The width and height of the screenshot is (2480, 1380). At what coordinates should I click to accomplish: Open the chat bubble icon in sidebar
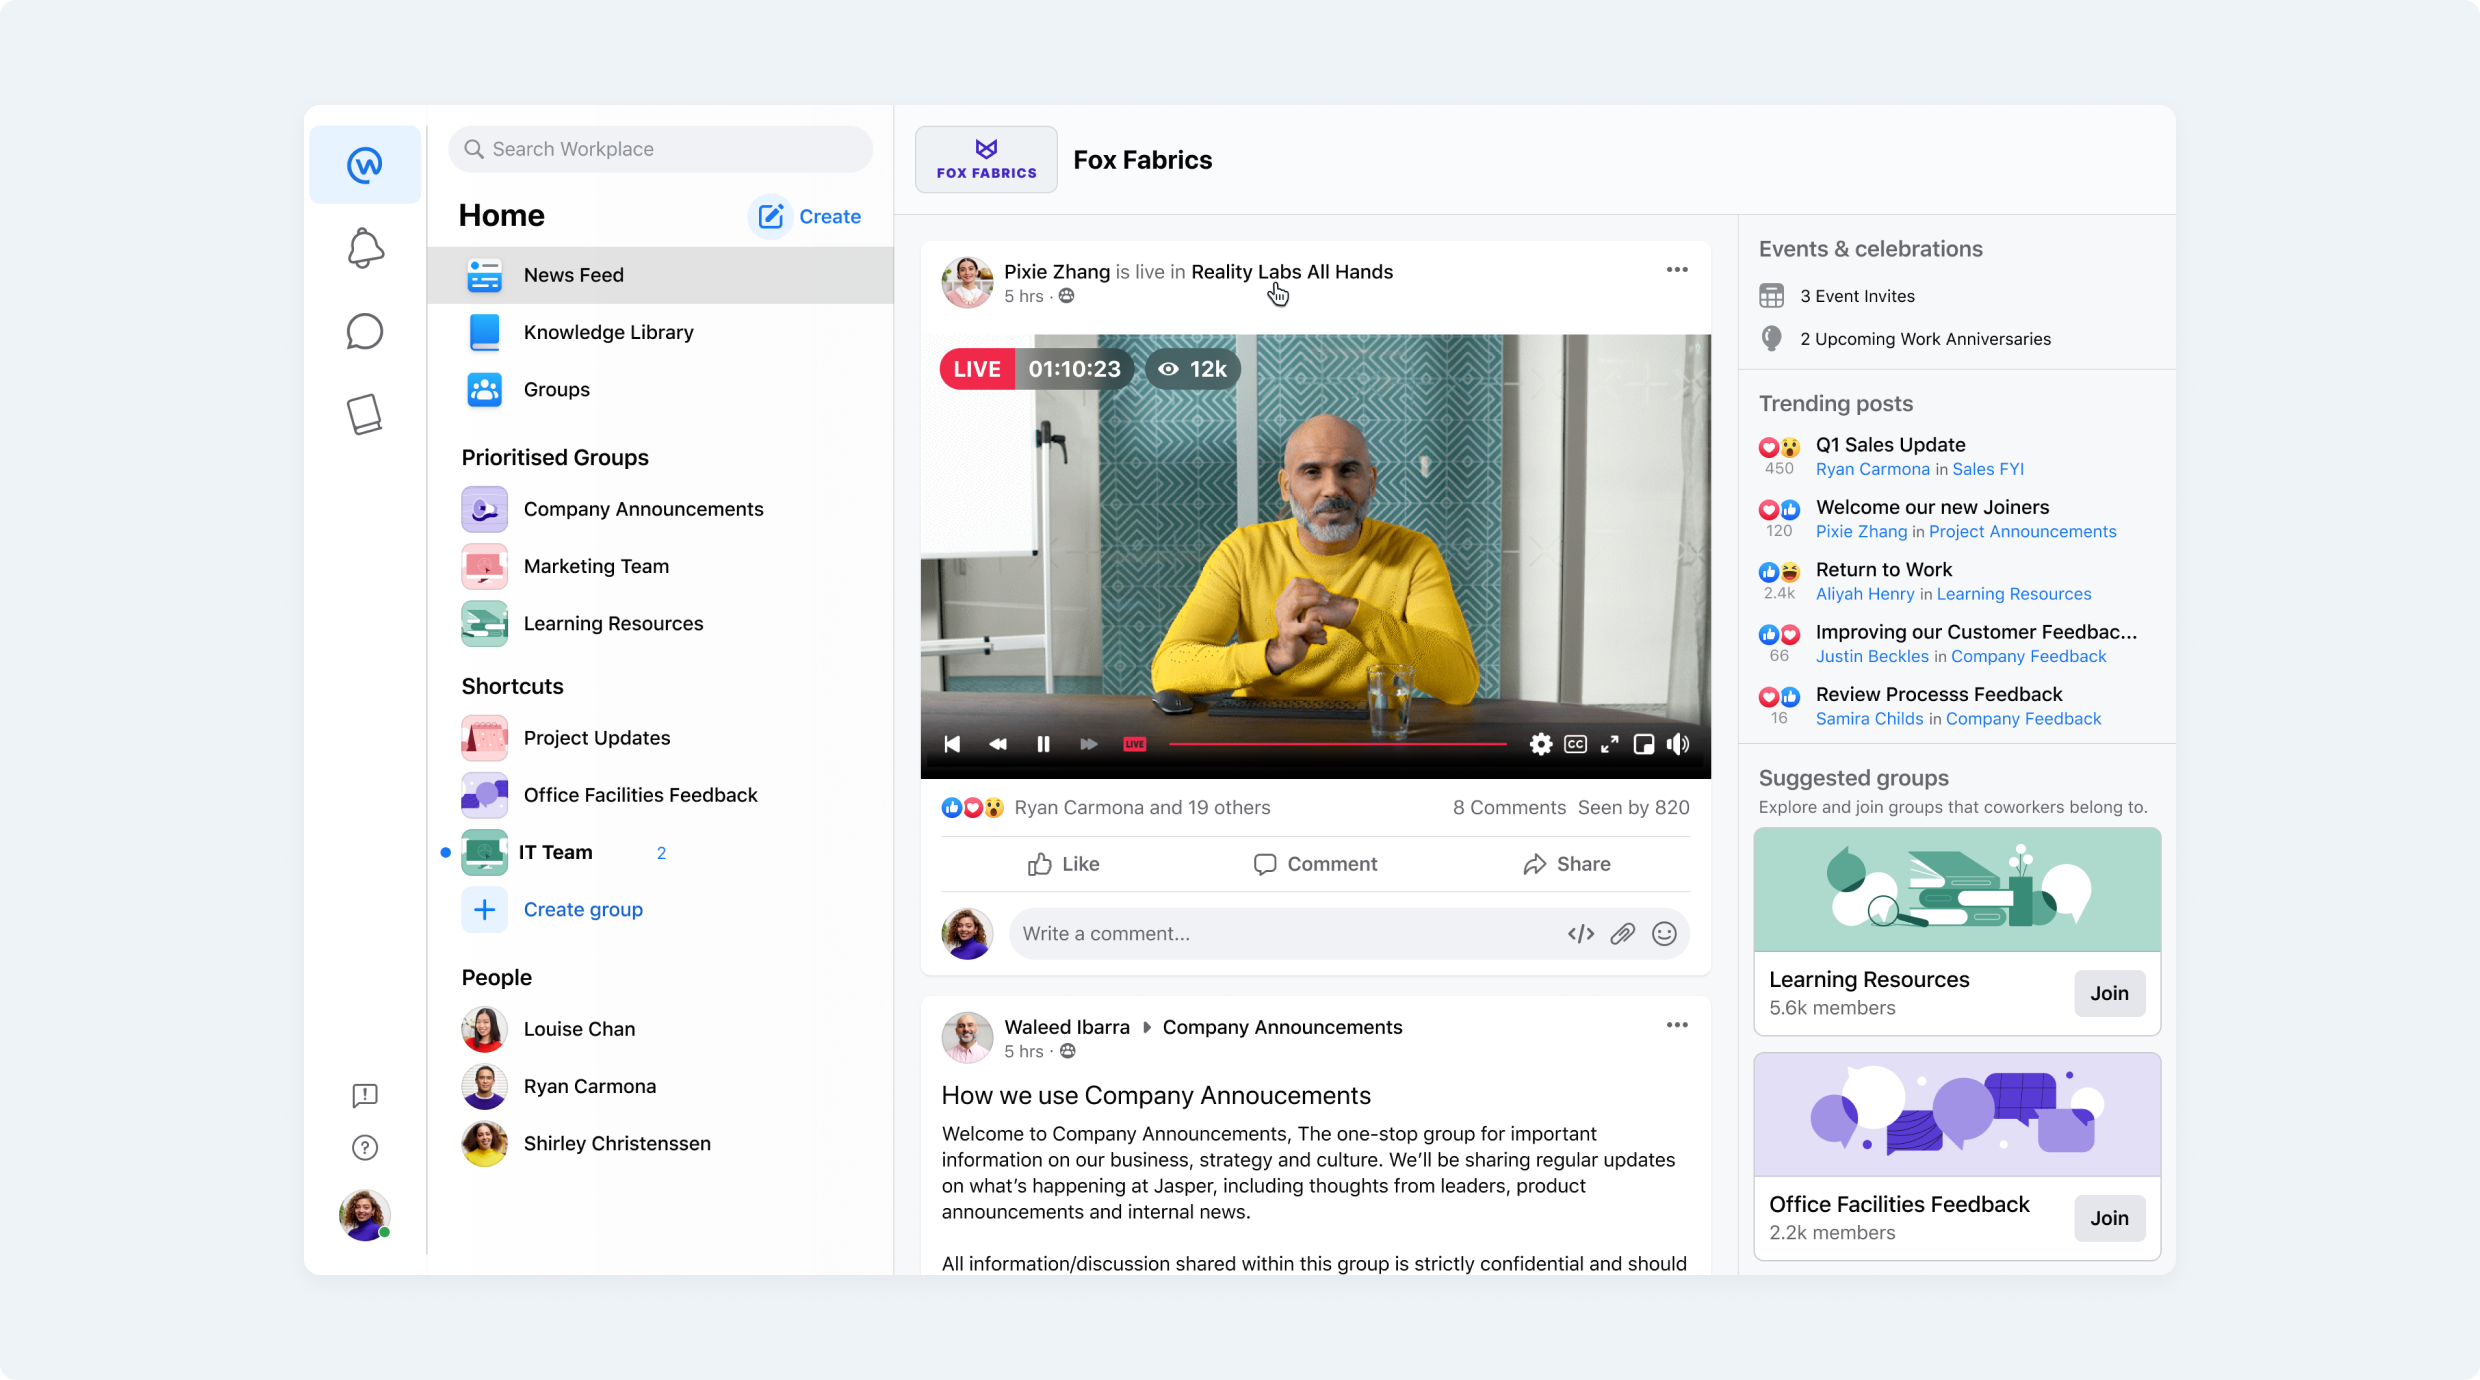(365, 331)
